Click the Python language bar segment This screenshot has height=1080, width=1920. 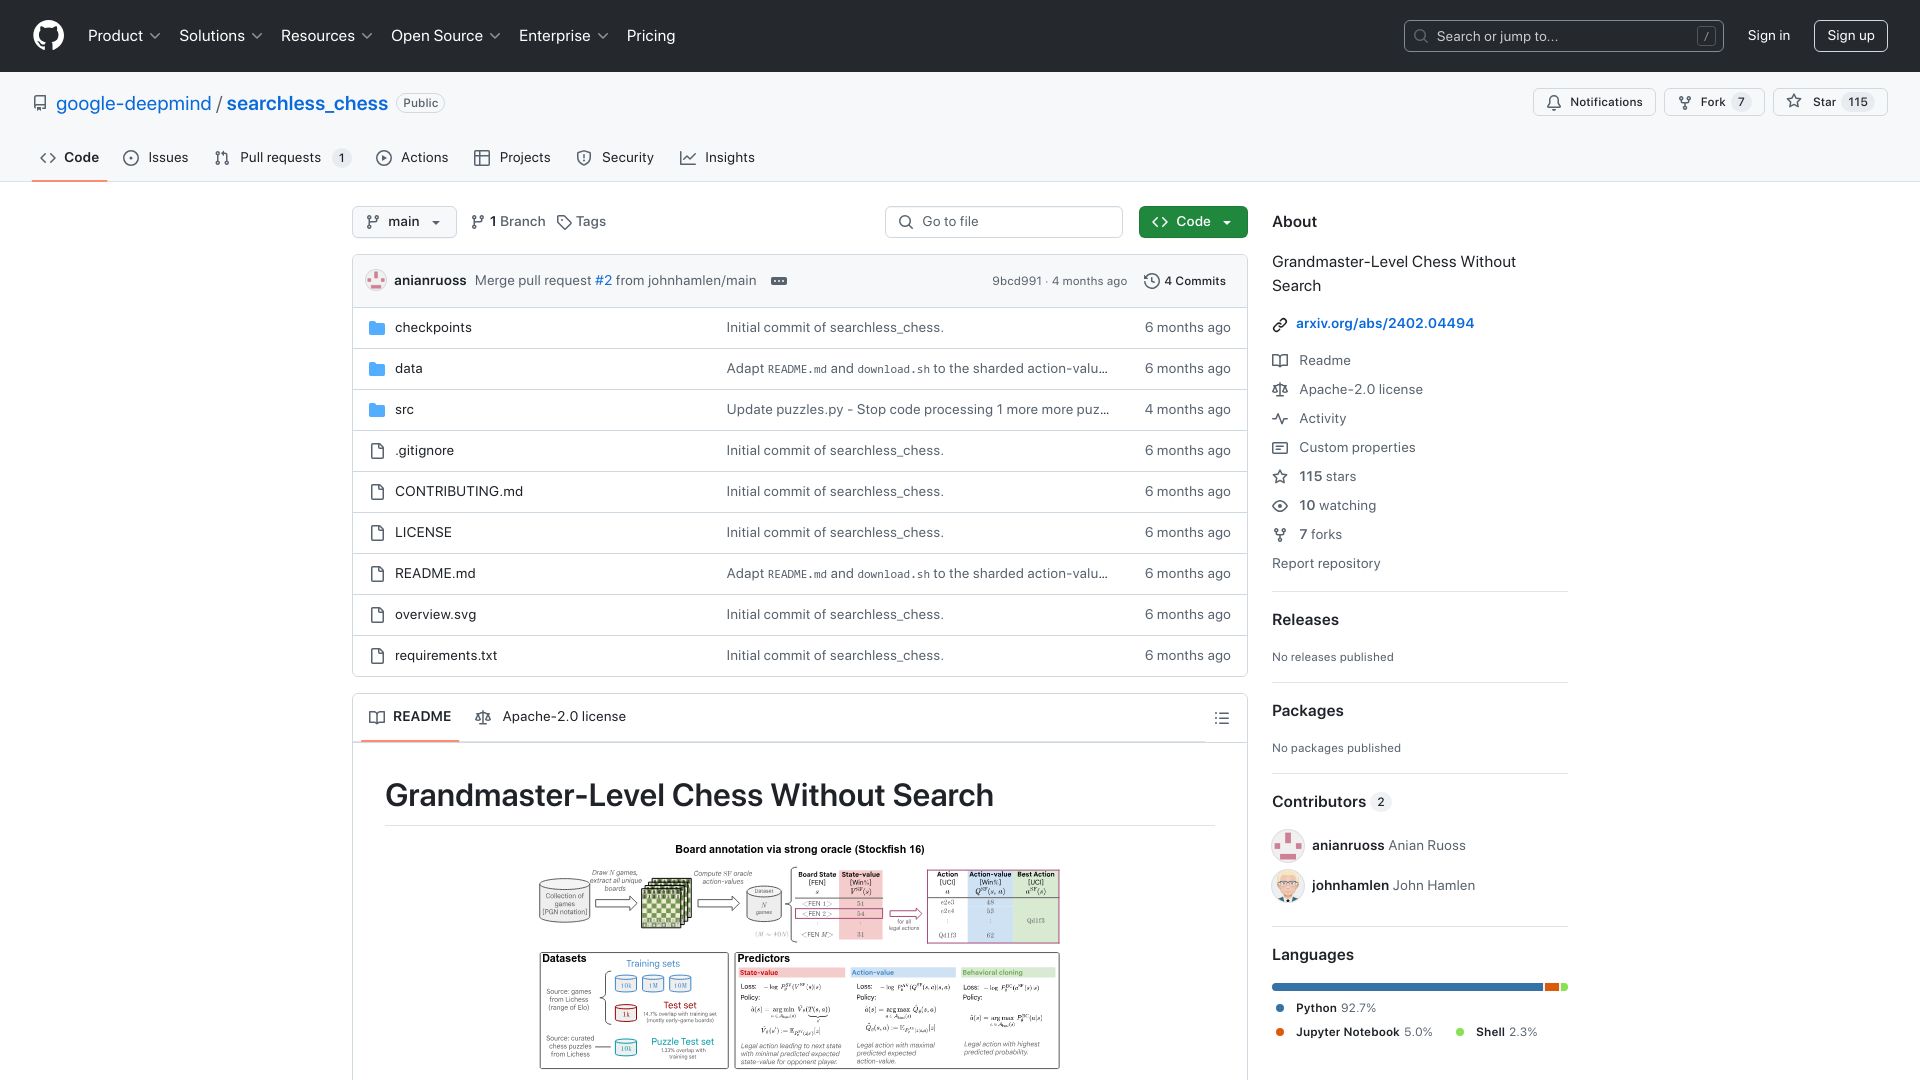(1407, 987)
